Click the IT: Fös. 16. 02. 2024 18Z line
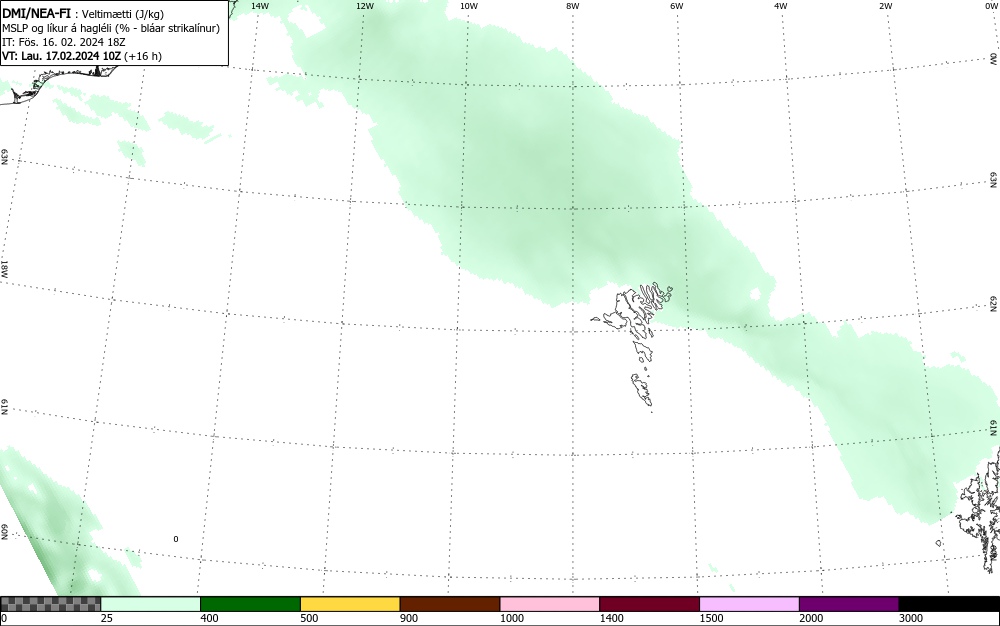 [65, 42]
